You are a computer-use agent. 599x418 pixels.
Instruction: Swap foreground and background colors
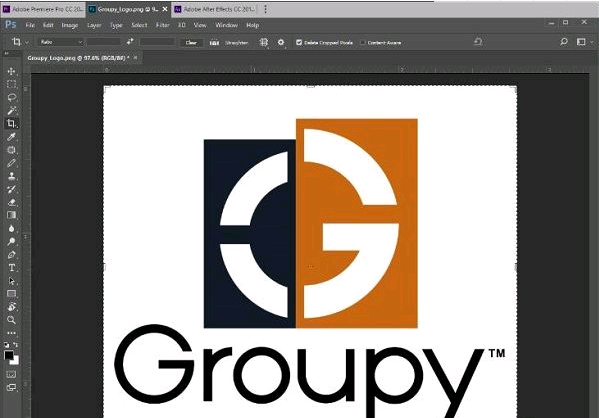16,345
